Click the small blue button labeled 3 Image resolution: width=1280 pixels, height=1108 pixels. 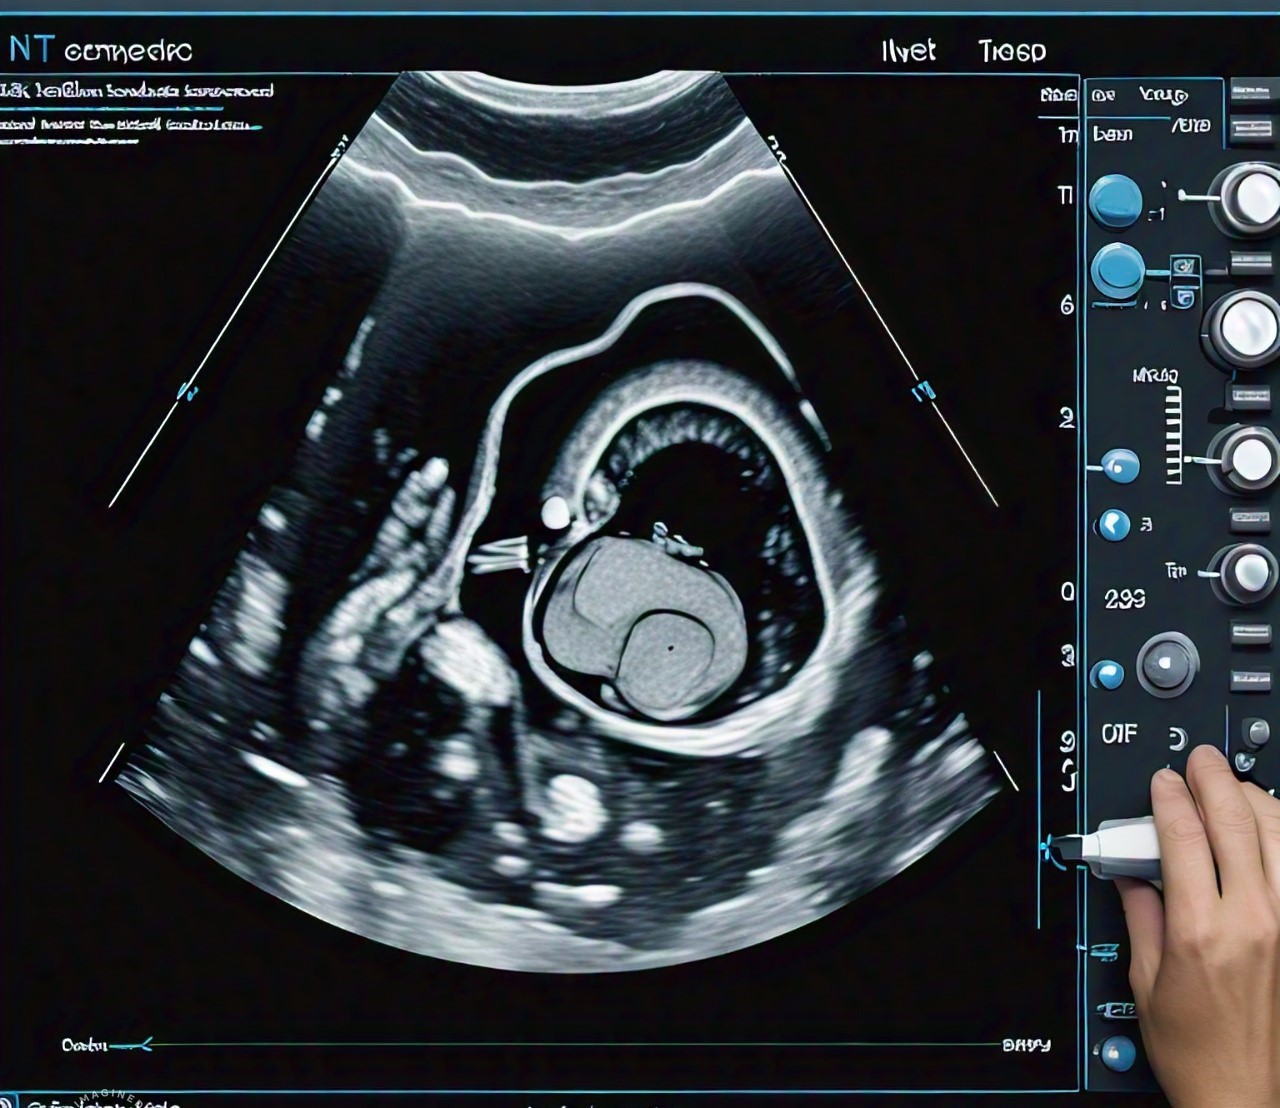(1113, 525)
